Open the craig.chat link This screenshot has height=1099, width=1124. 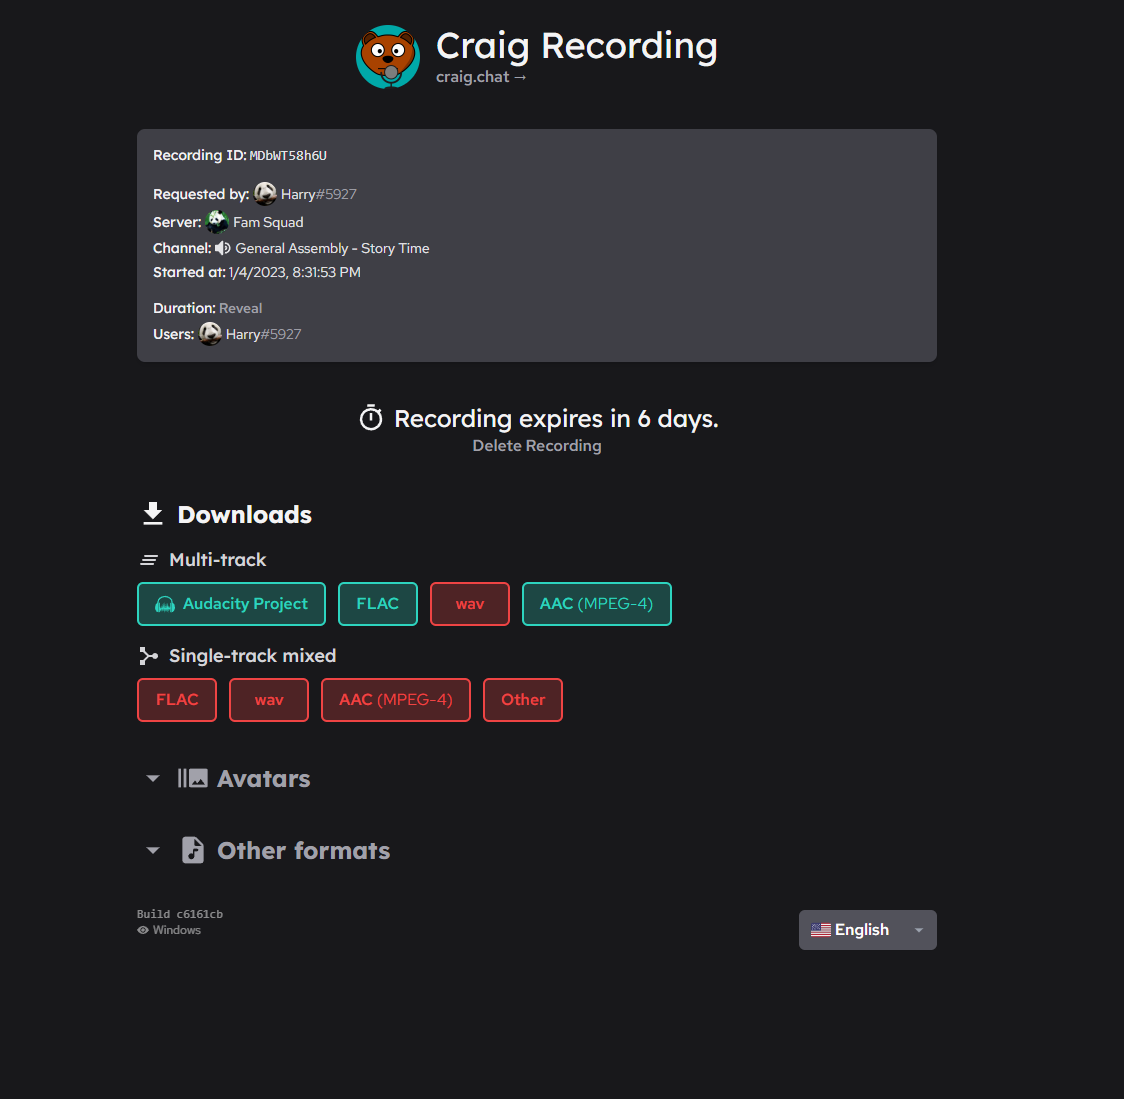click(481, 76)
